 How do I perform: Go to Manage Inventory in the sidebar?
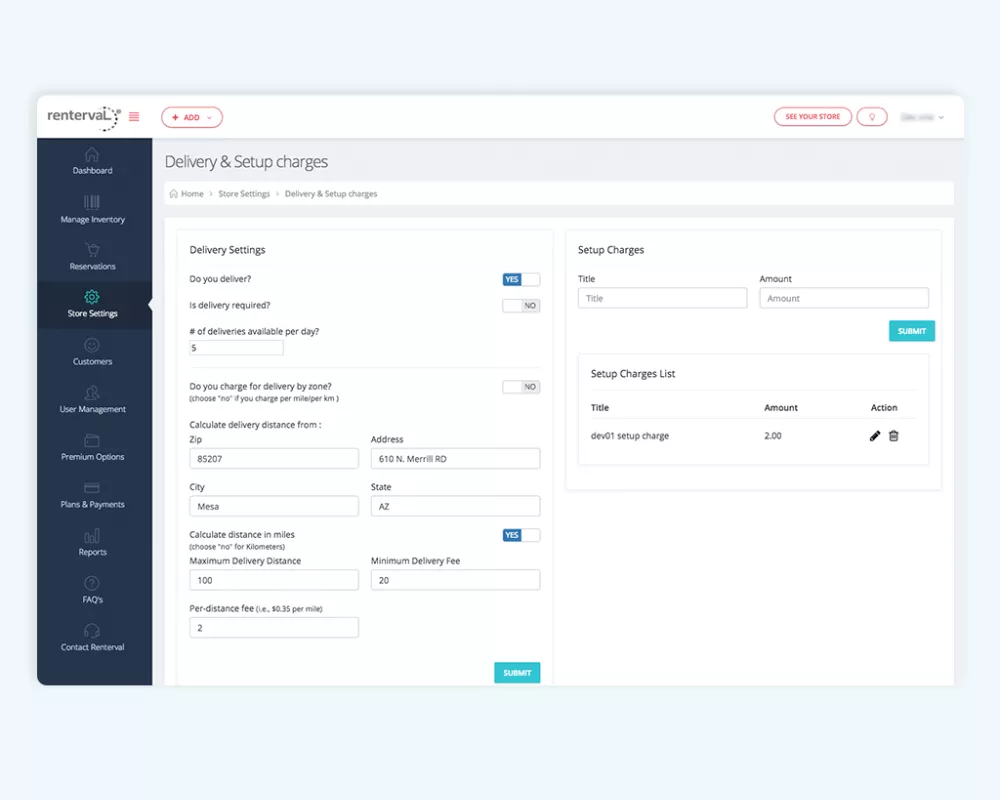click(92, 209)
